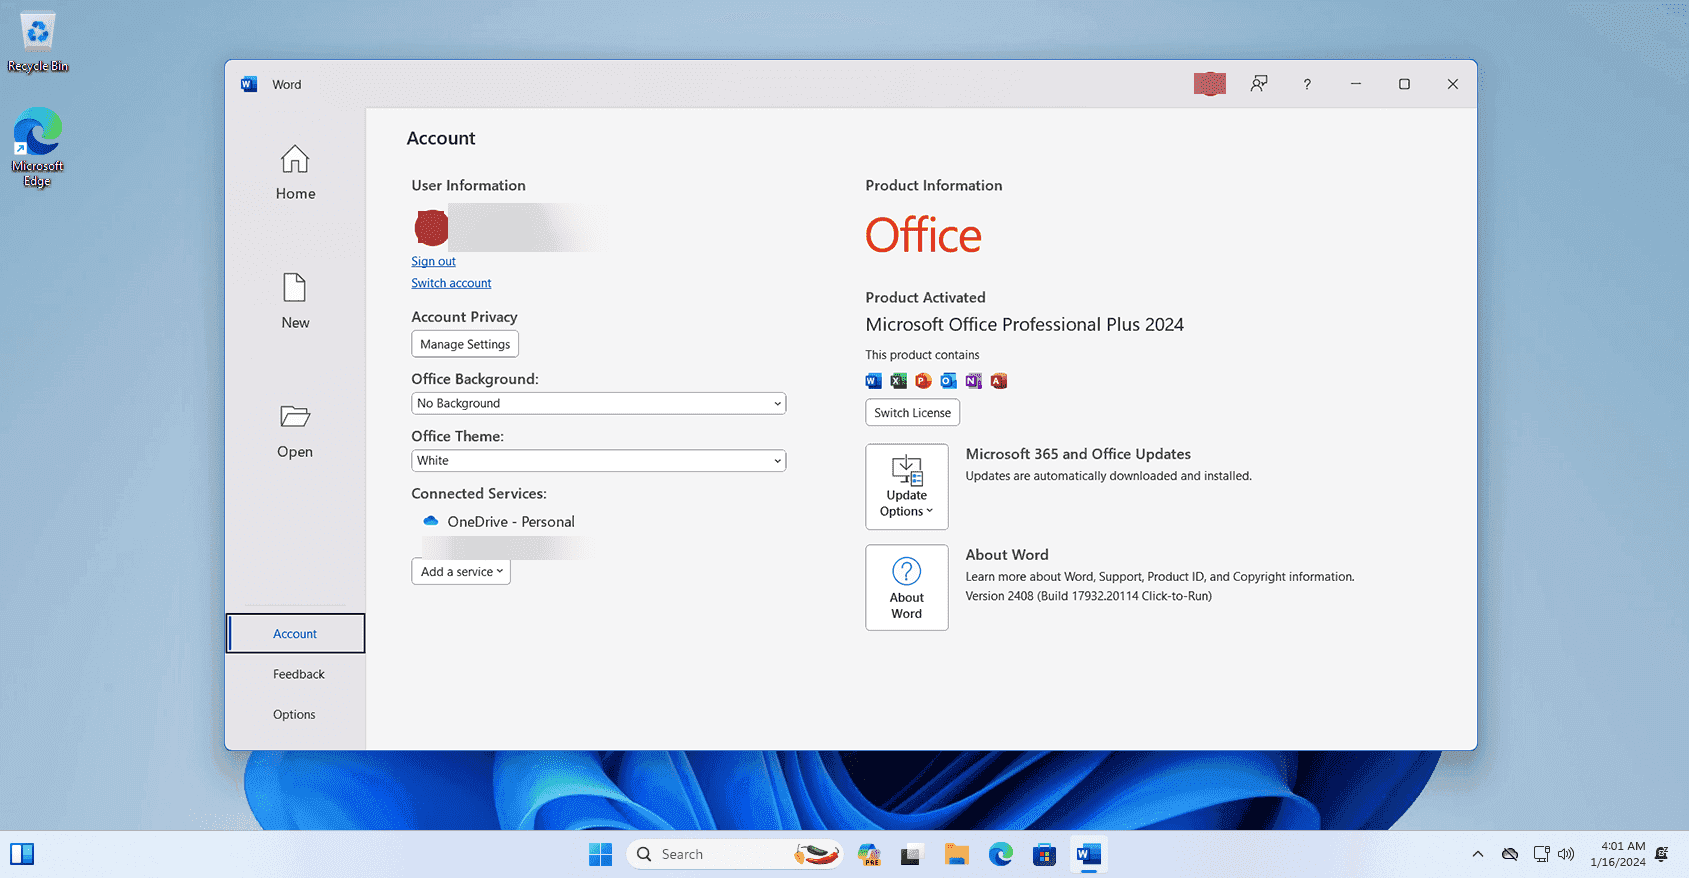Click the Excel icon in the product list
The width and height of the screenshot is (1689, 878).
pyautogui.click(x=898, y=381)
